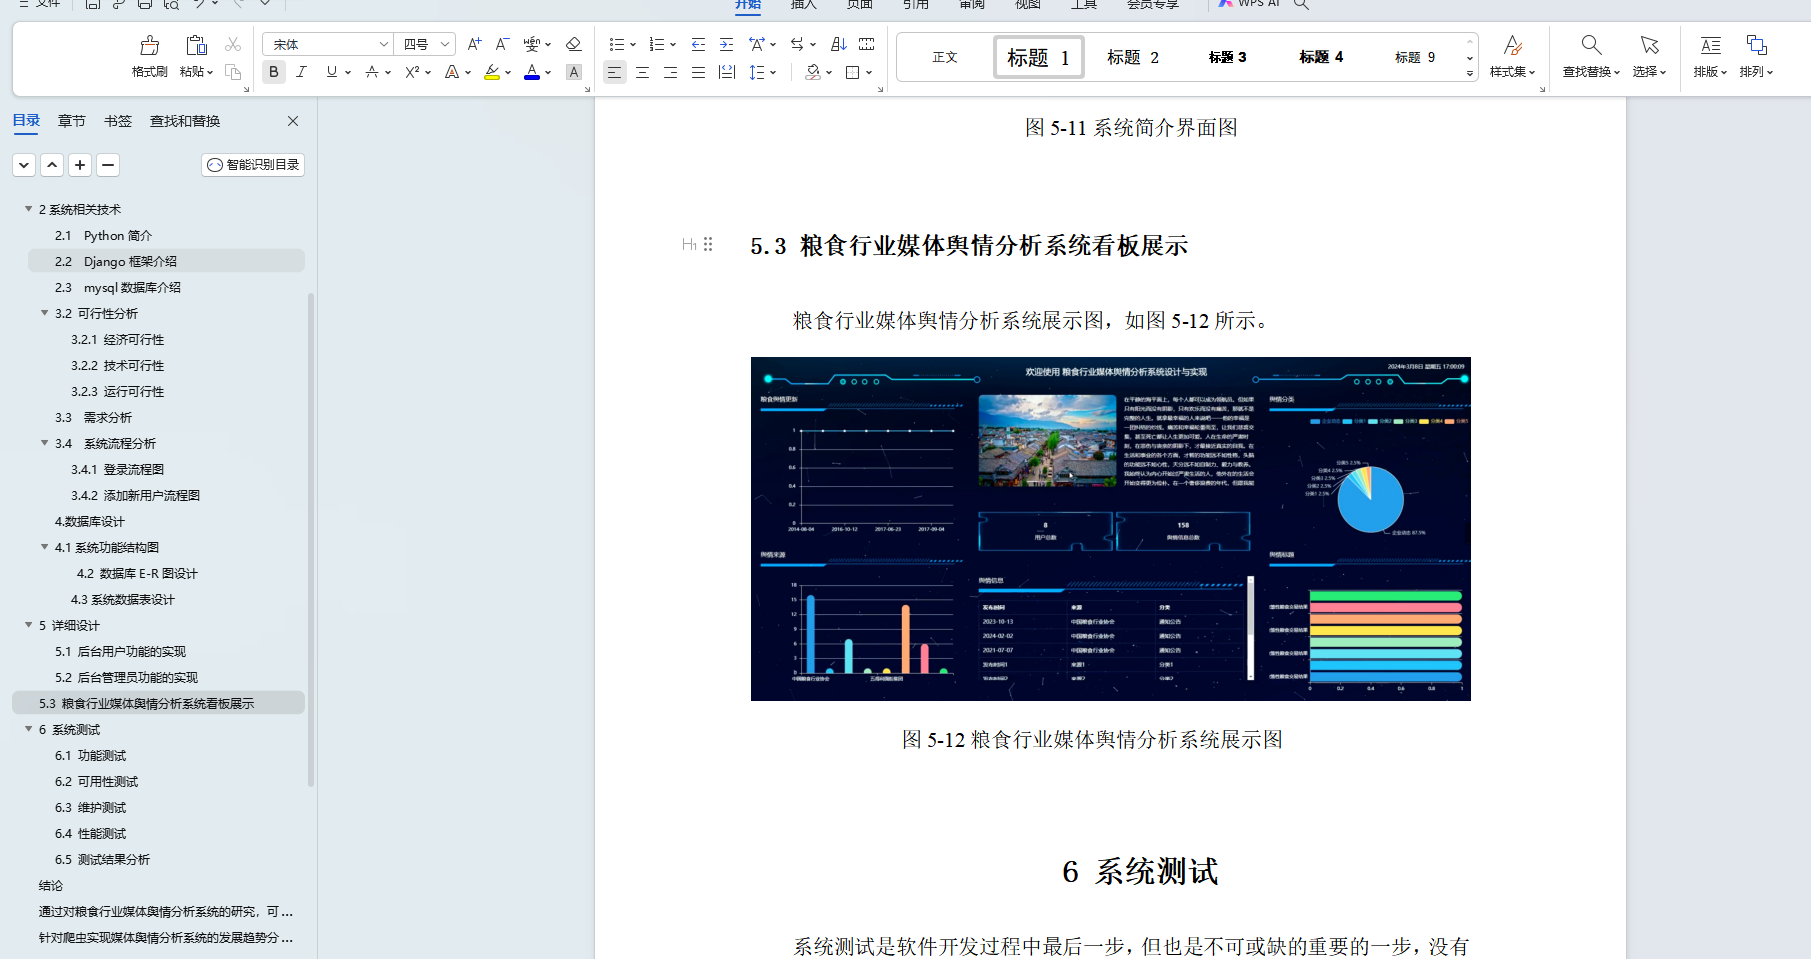1811x959 pixels.
Task: Open the font size 四号 dropdown
Action: [445, 44]
